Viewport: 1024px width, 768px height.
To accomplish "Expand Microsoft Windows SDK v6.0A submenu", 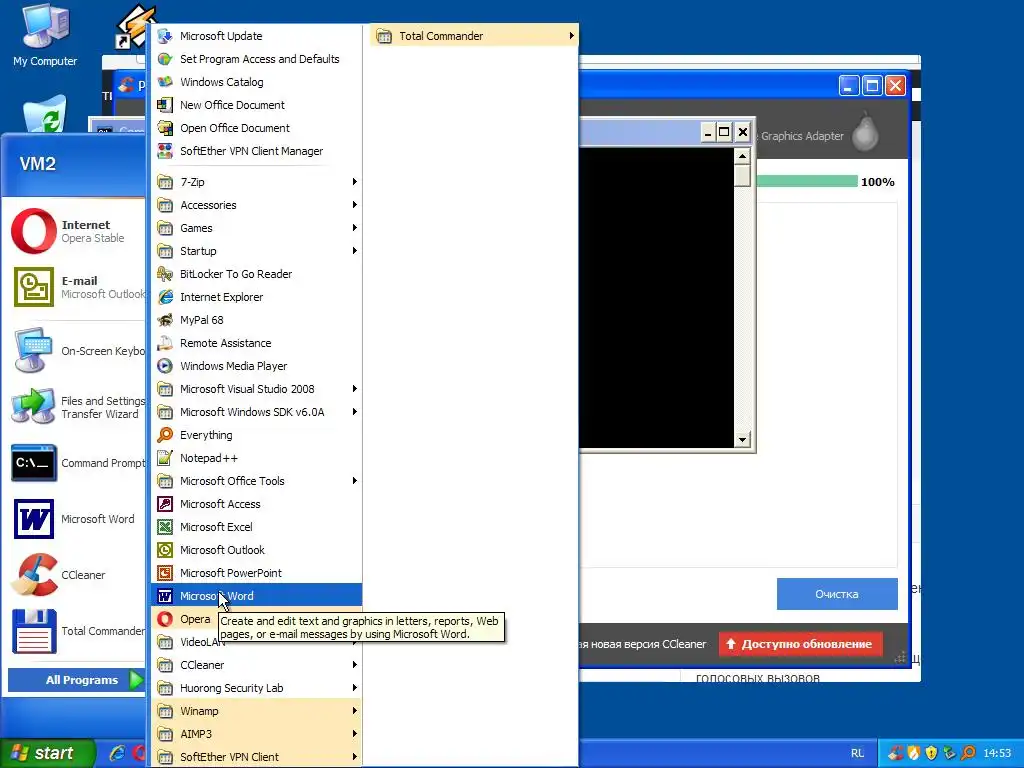I will coord(256,411).
